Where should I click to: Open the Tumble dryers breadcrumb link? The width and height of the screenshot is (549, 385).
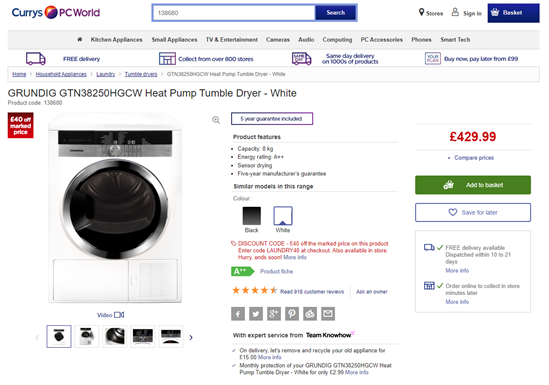pos(141,74)
